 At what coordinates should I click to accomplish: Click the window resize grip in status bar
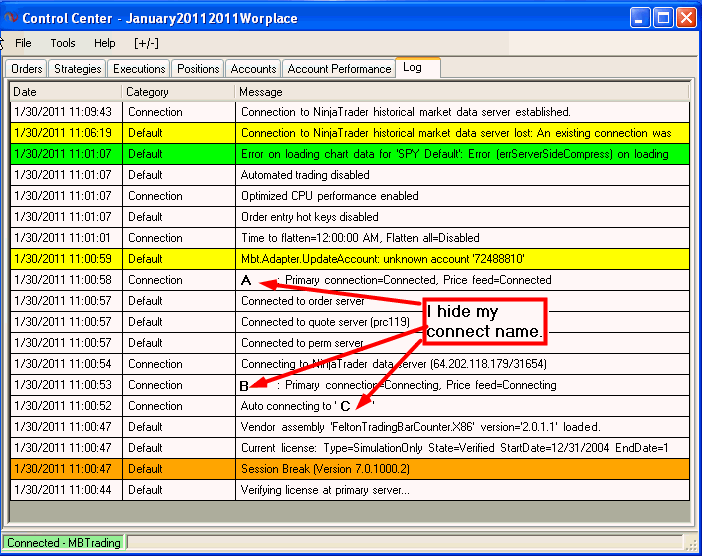point(691,544)
